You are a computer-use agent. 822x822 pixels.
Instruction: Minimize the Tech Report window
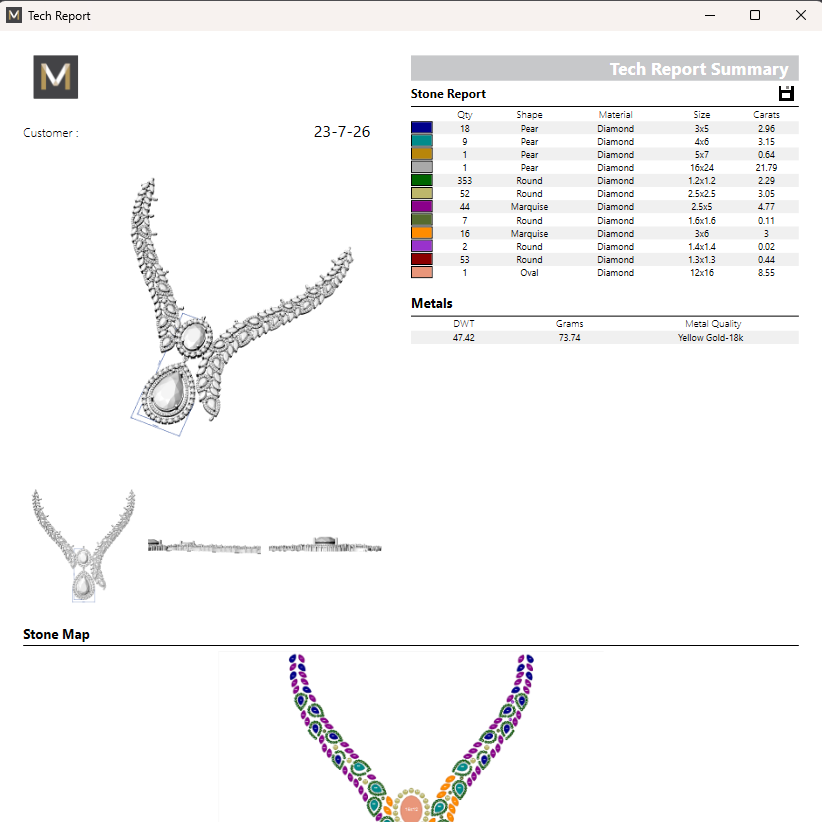pos(710,15)
